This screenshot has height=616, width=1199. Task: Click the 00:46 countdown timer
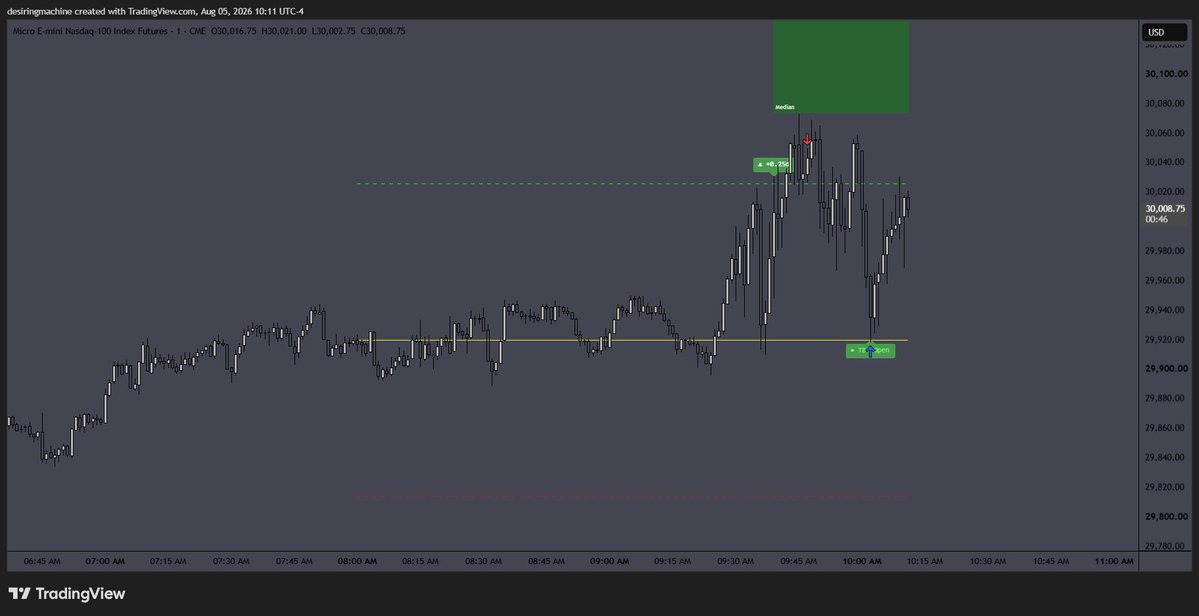(1156, 219)
